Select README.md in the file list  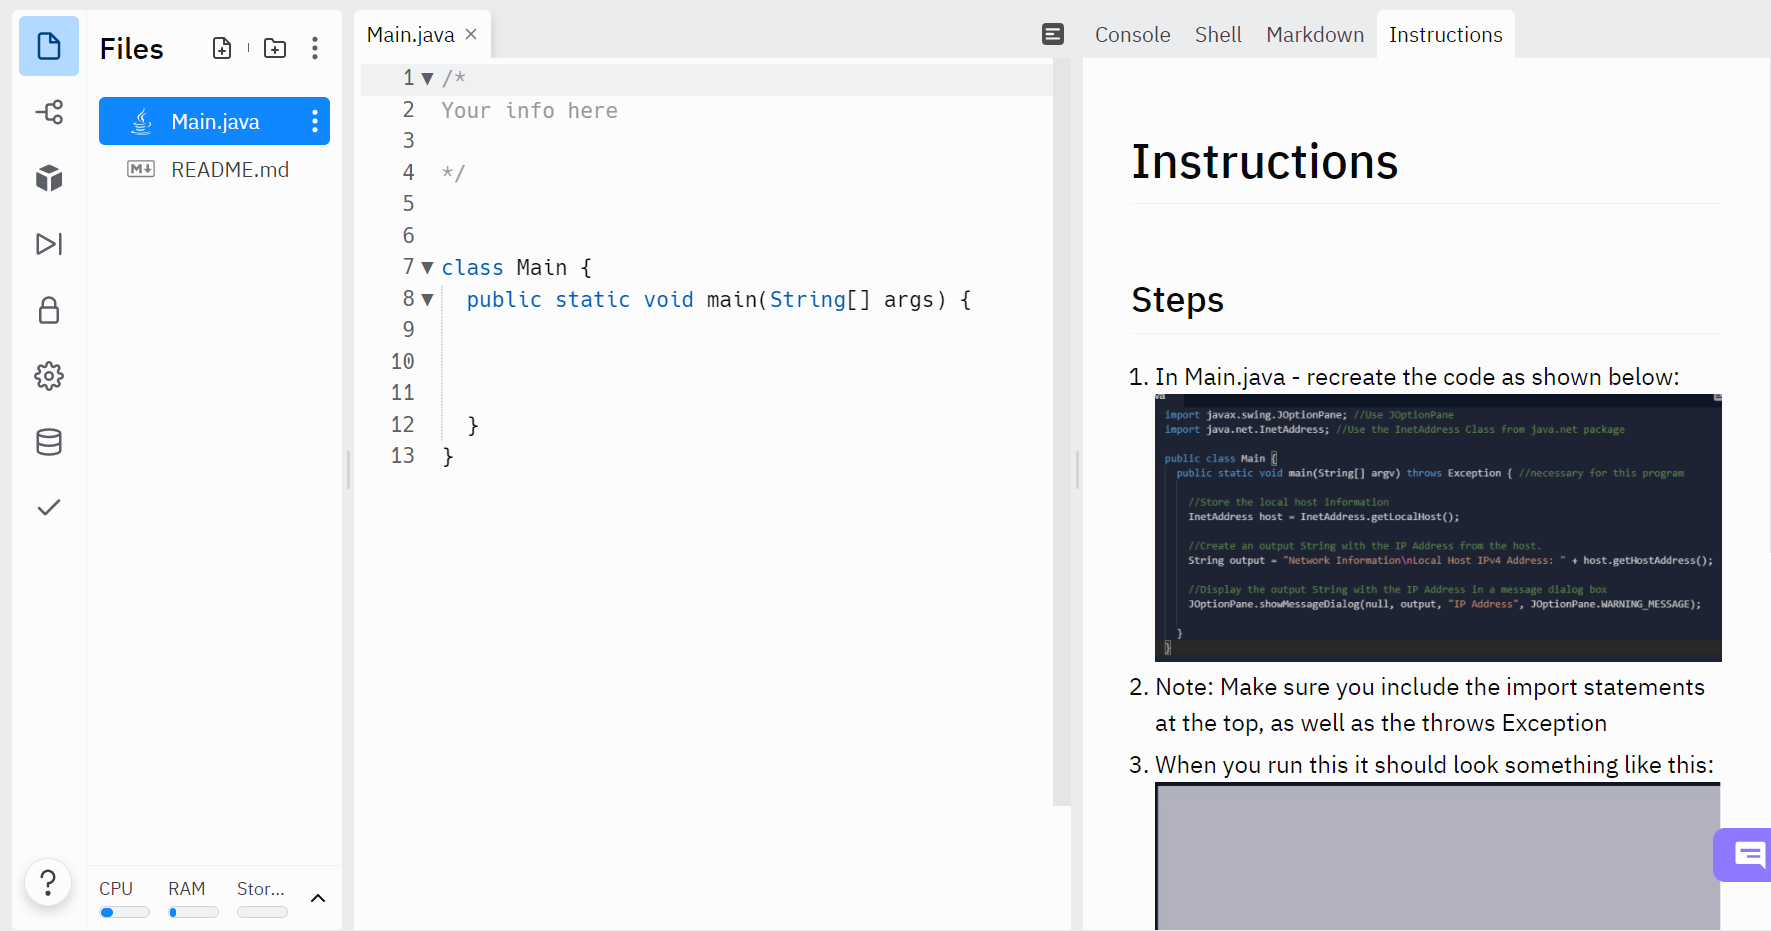click(x=230, y=169)
